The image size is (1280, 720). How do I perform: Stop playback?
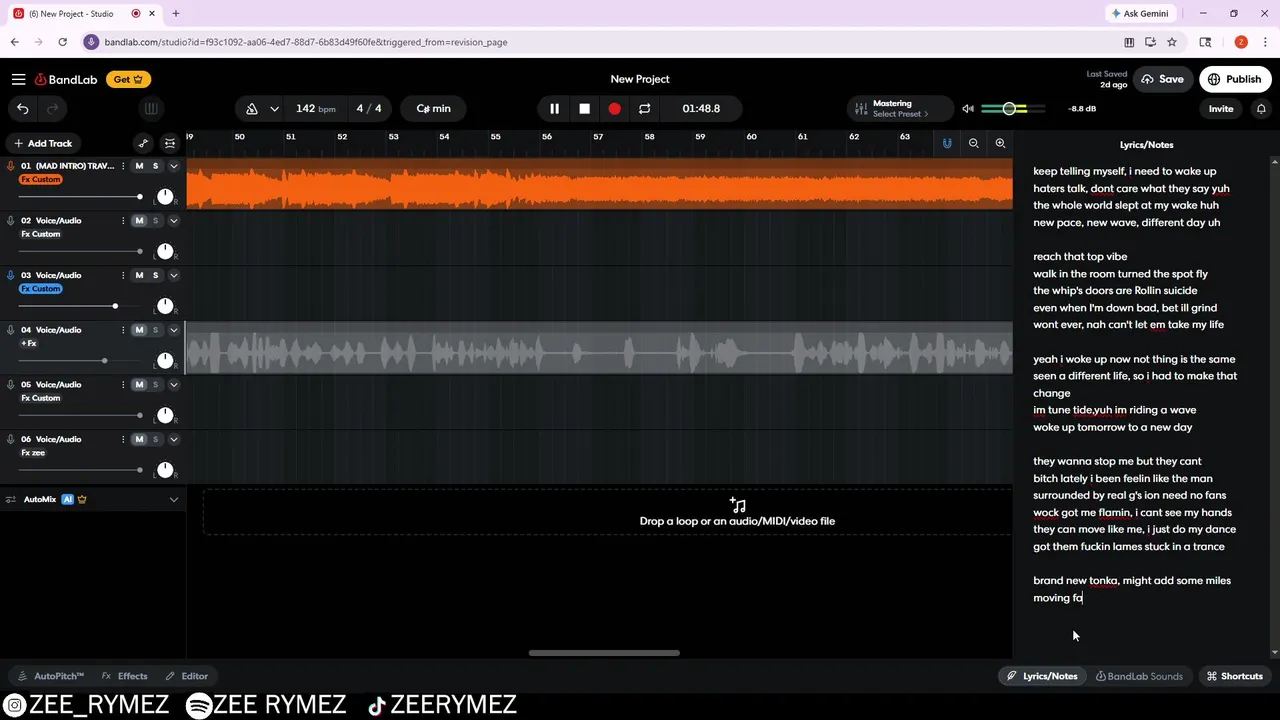584,108
